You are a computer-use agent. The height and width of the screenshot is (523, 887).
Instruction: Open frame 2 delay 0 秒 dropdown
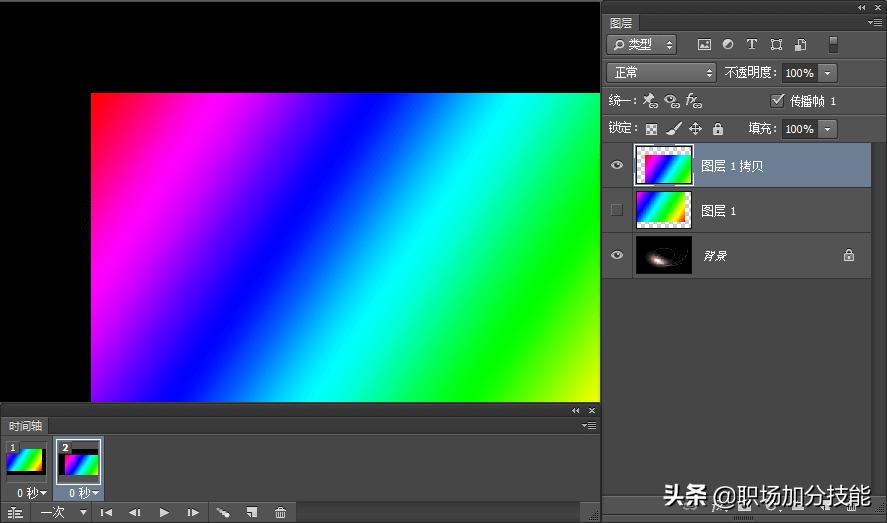[x=84, y=493]
